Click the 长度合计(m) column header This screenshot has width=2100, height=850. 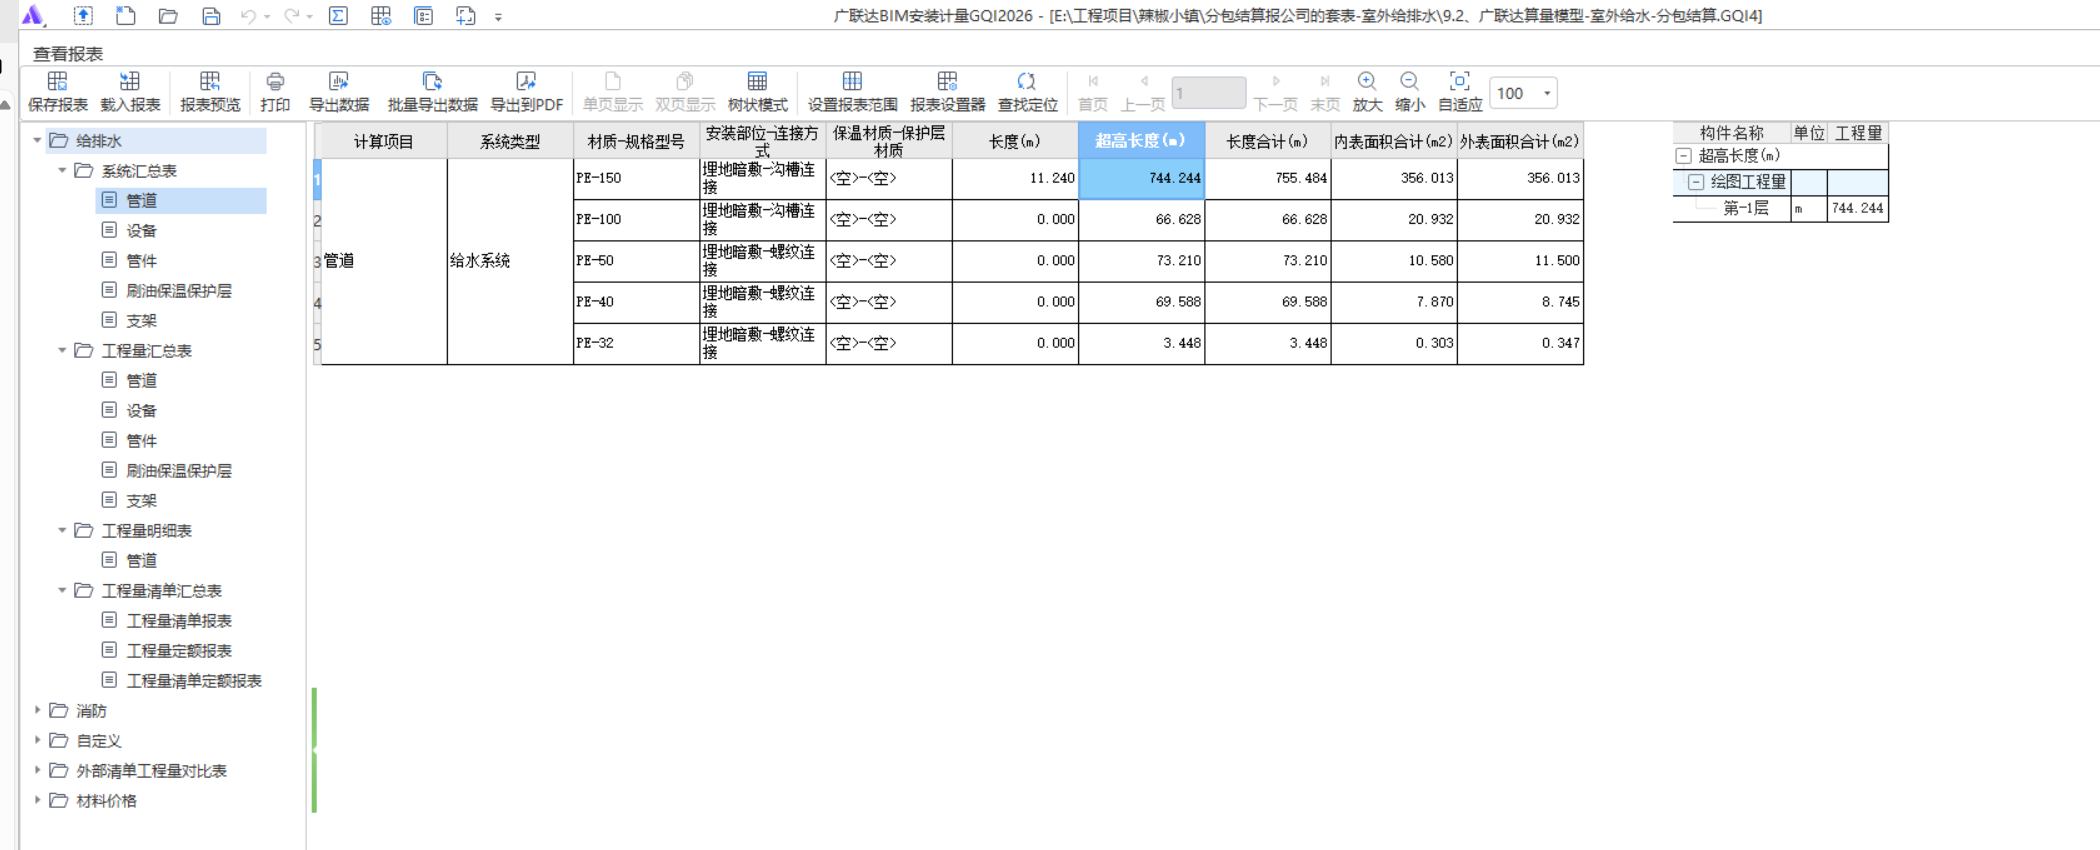[1267, 141]
